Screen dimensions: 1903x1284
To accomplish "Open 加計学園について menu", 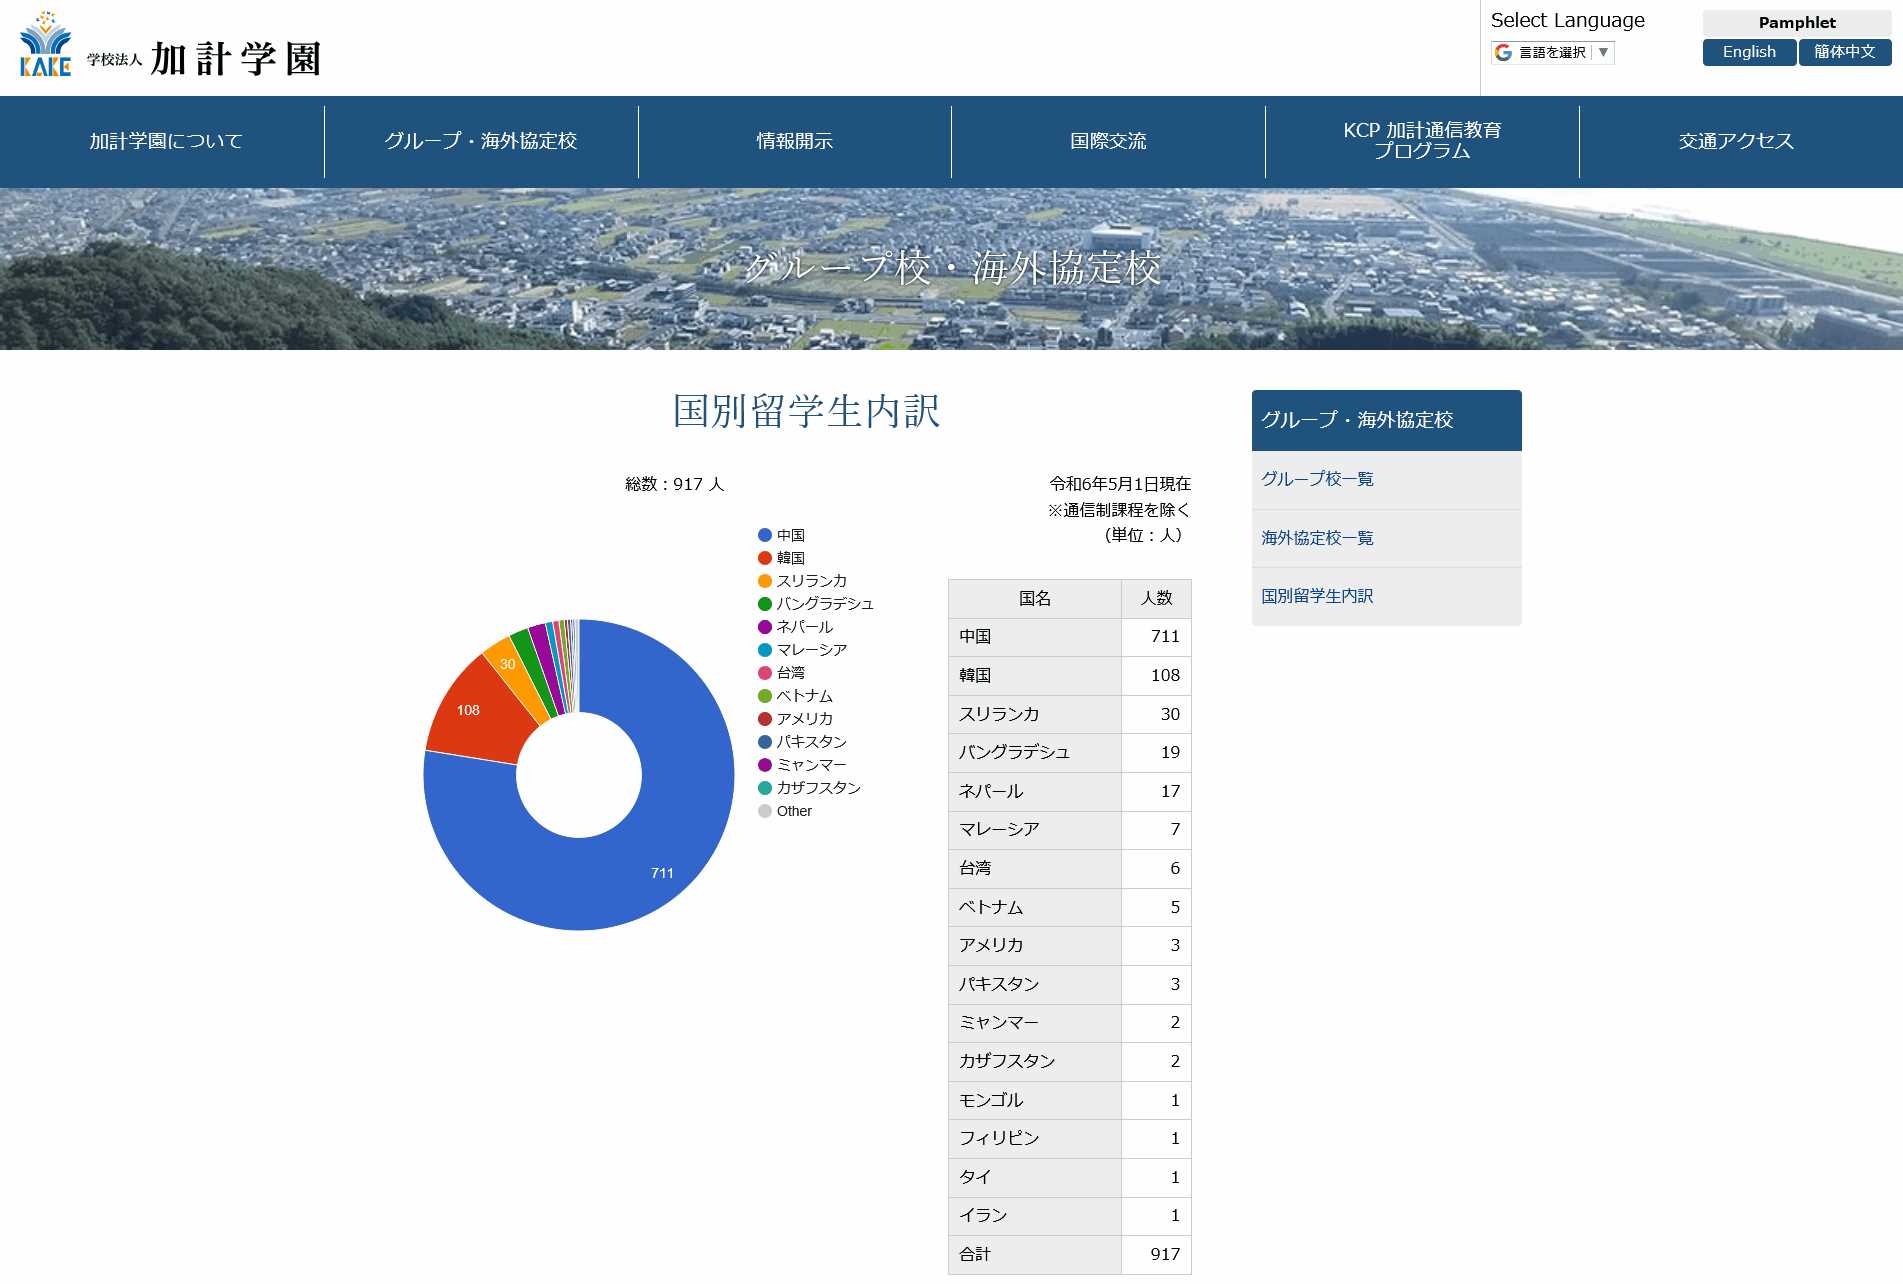I will (x=166, y=141).
